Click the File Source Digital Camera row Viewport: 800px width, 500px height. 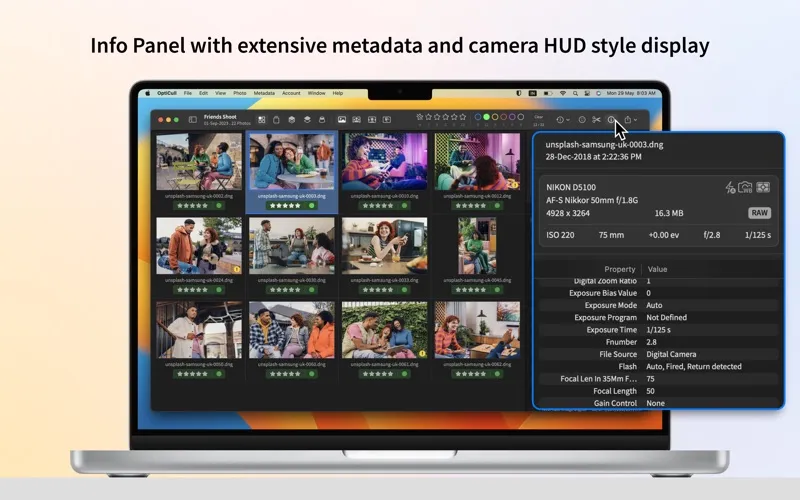tap(659, 354)
